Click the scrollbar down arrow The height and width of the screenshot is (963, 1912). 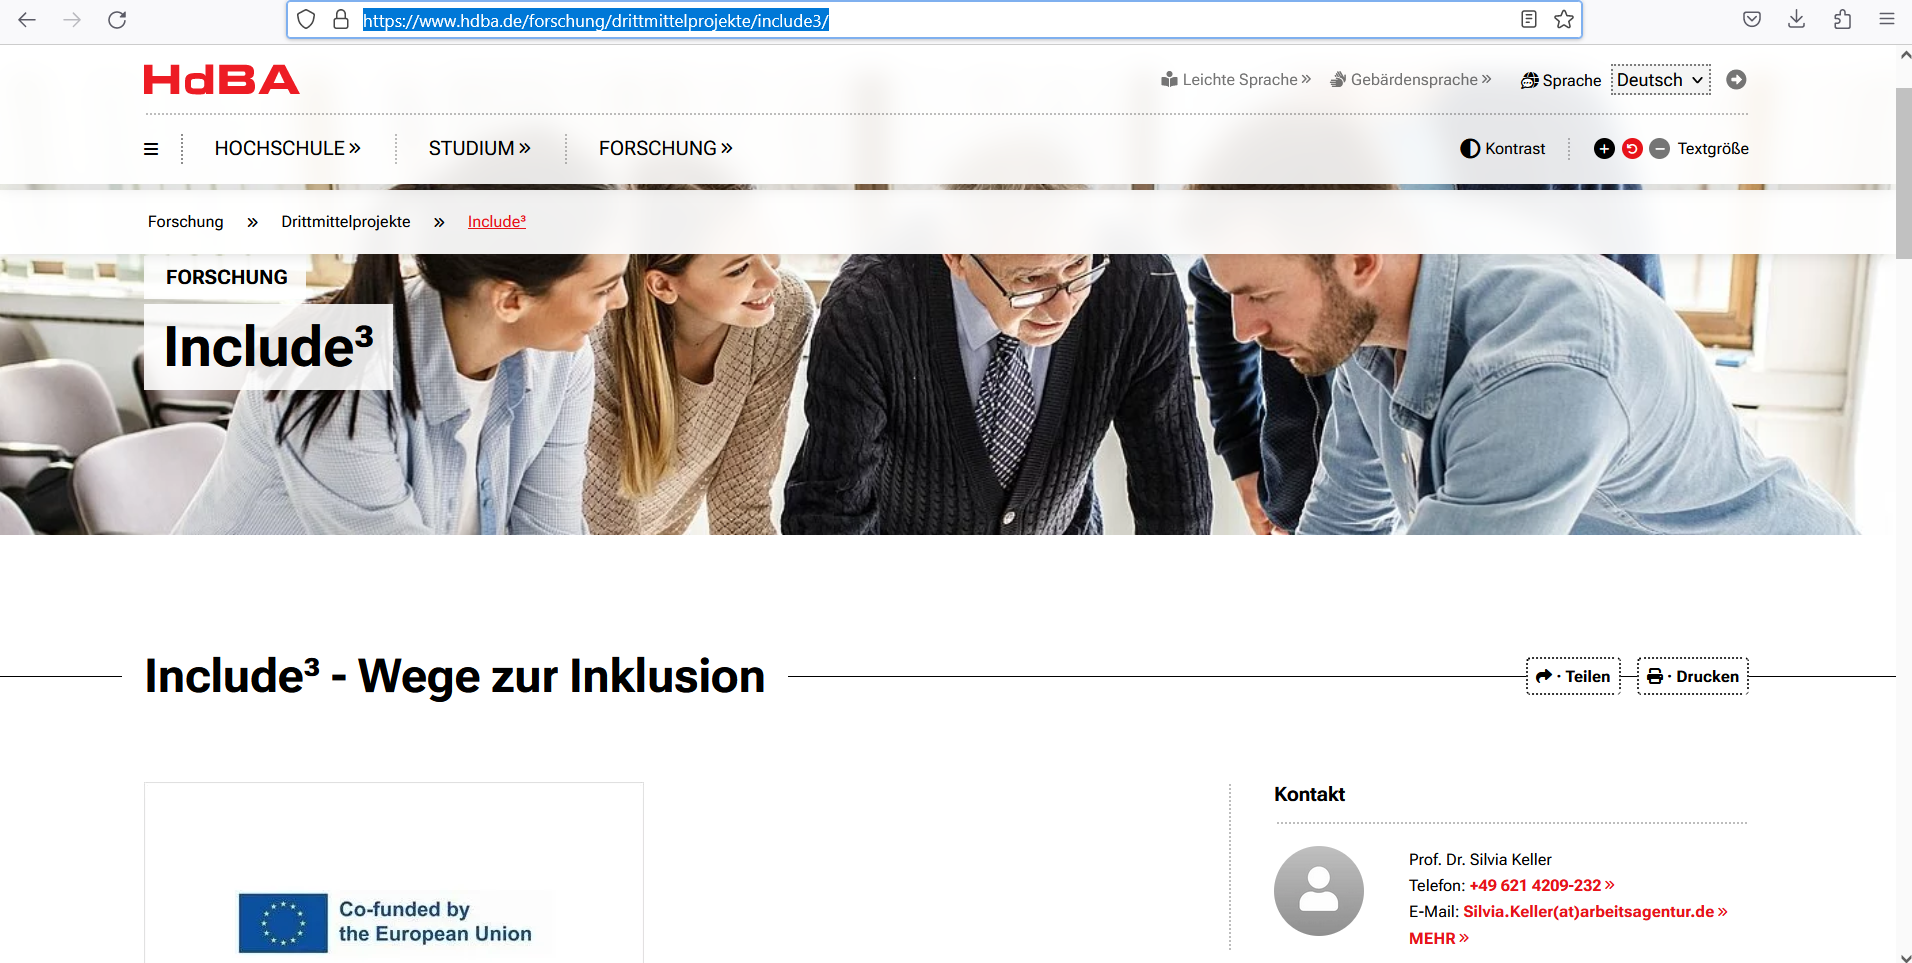[1904, 956]
